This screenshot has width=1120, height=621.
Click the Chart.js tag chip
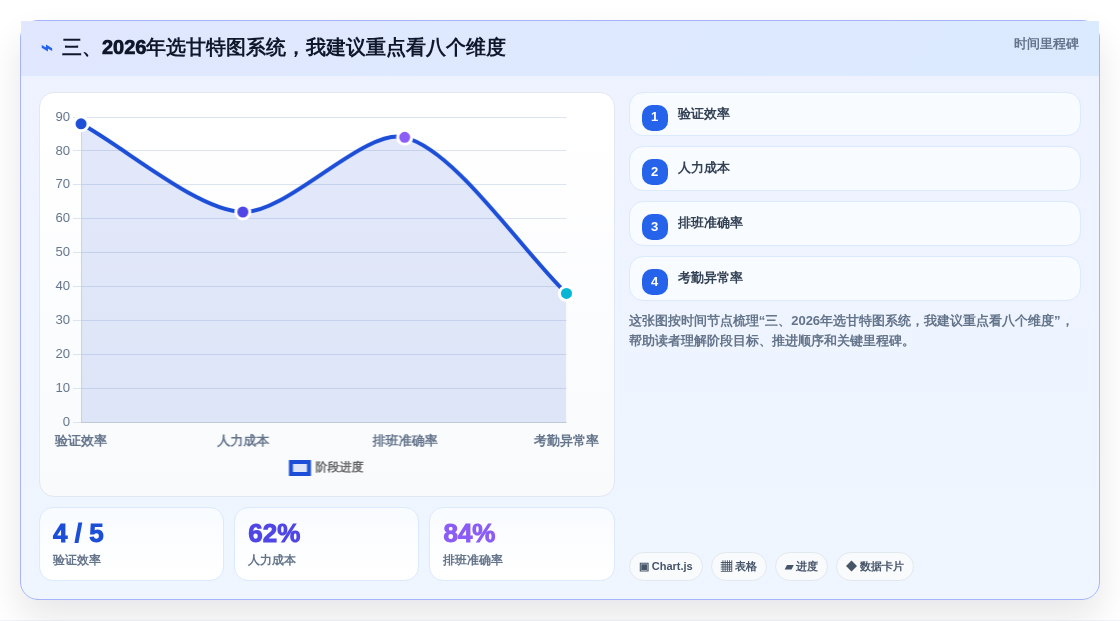pyautogui.click(x=666, y=567)
